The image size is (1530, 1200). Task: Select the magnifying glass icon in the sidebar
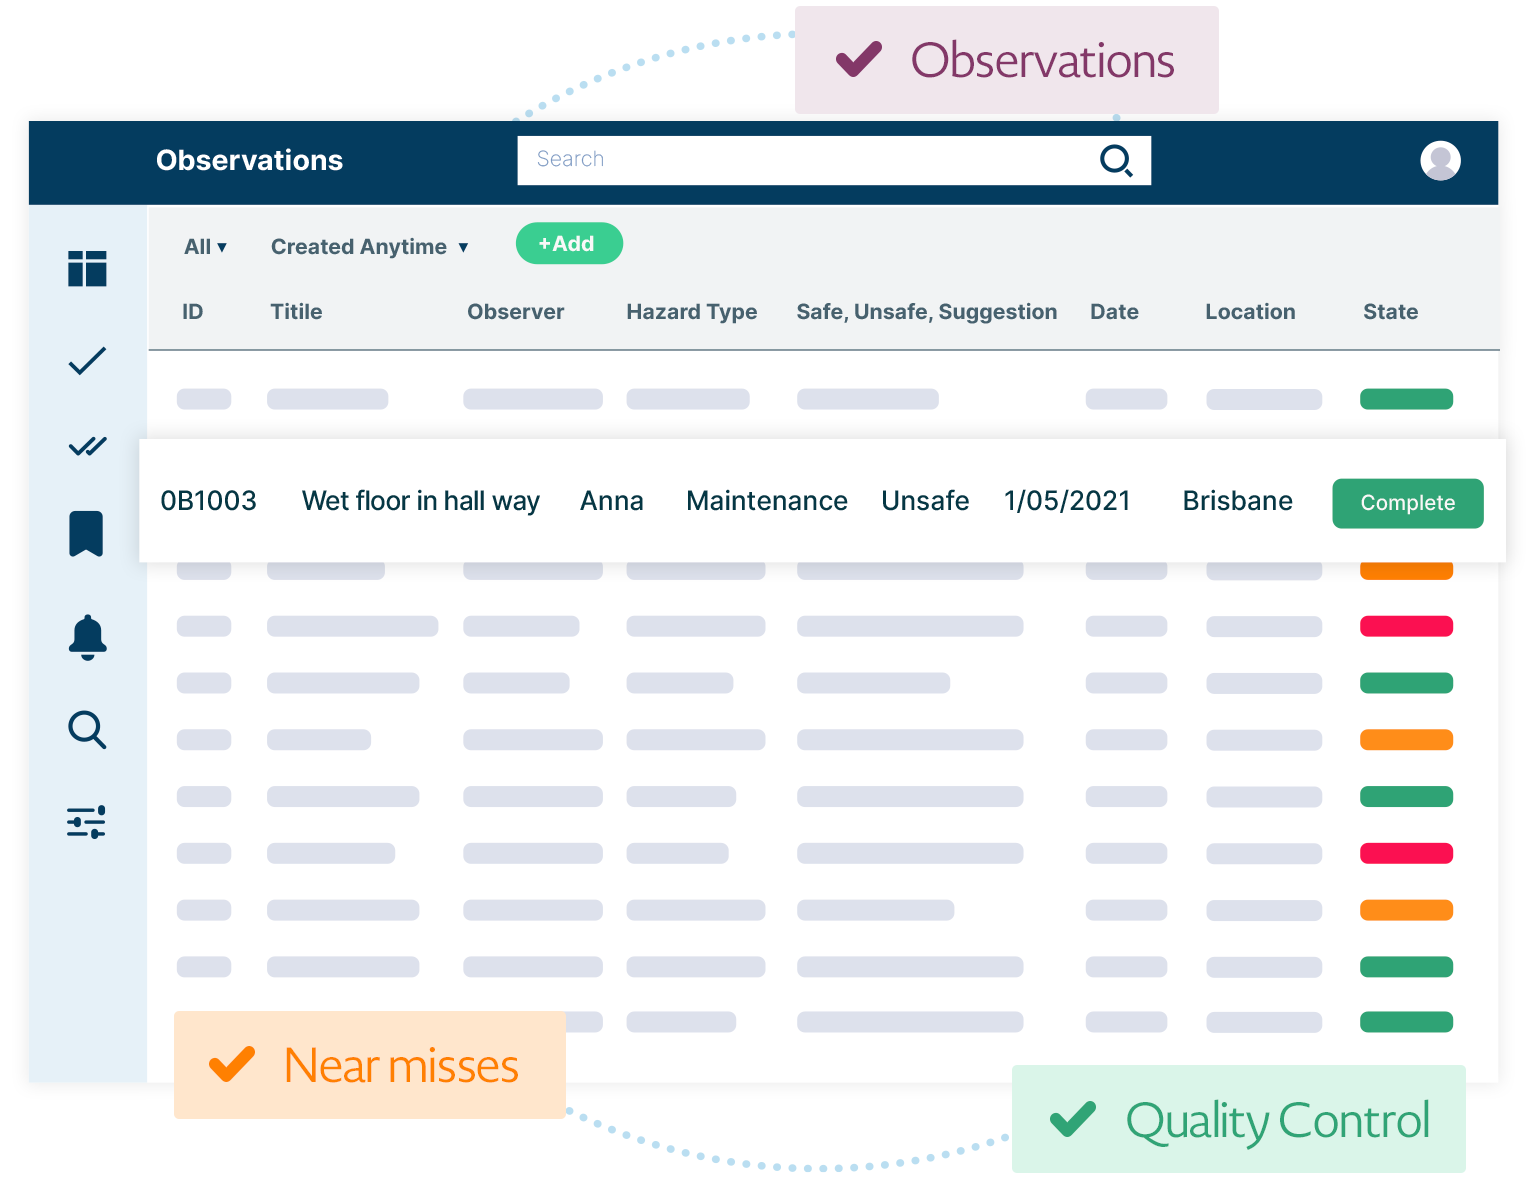point(87,730)
